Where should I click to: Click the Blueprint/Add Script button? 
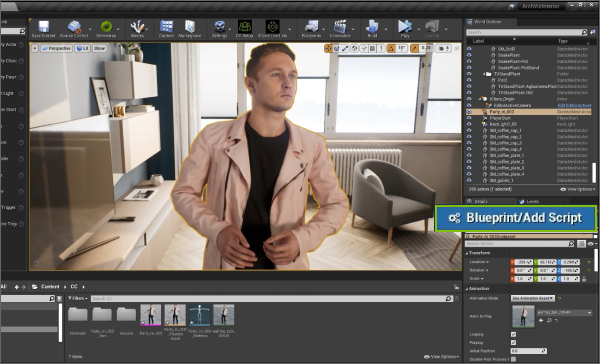coord(516,218)
